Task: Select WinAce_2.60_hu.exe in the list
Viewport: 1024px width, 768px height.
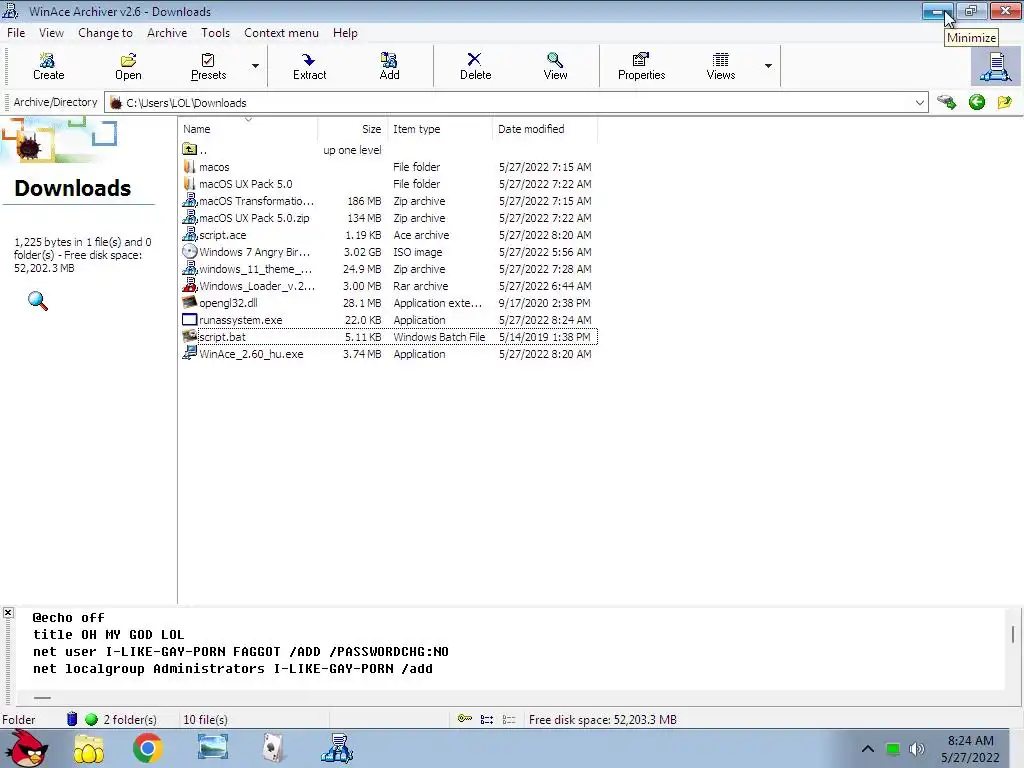Action: click(389, 354)
